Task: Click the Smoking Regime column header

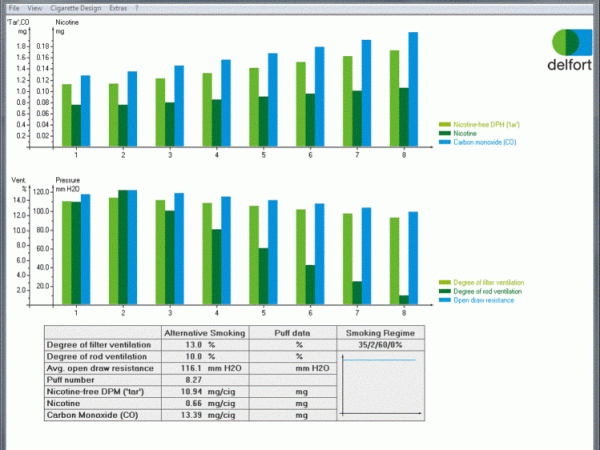Action: pyautogui.click(x=378, y=332)
